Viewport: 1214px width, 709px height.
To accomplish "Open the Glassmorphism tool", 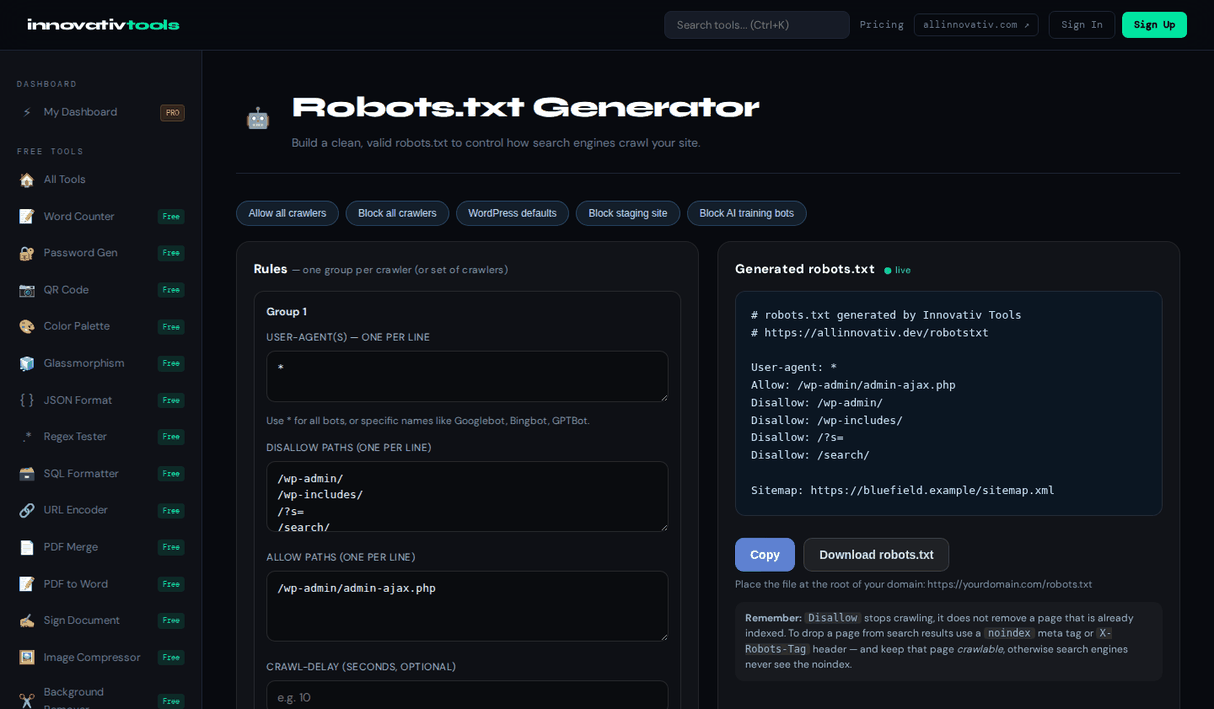I will (101, 363).
